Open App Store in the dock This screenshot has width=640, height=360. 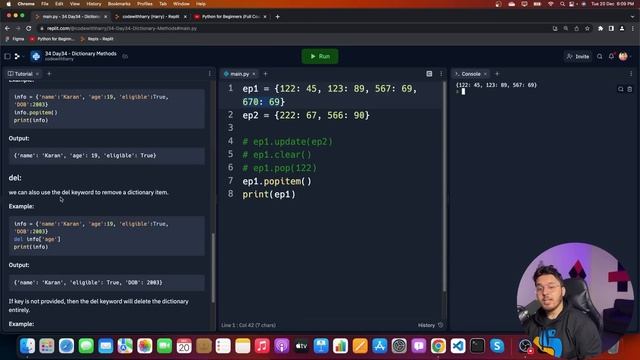[380, 346]
